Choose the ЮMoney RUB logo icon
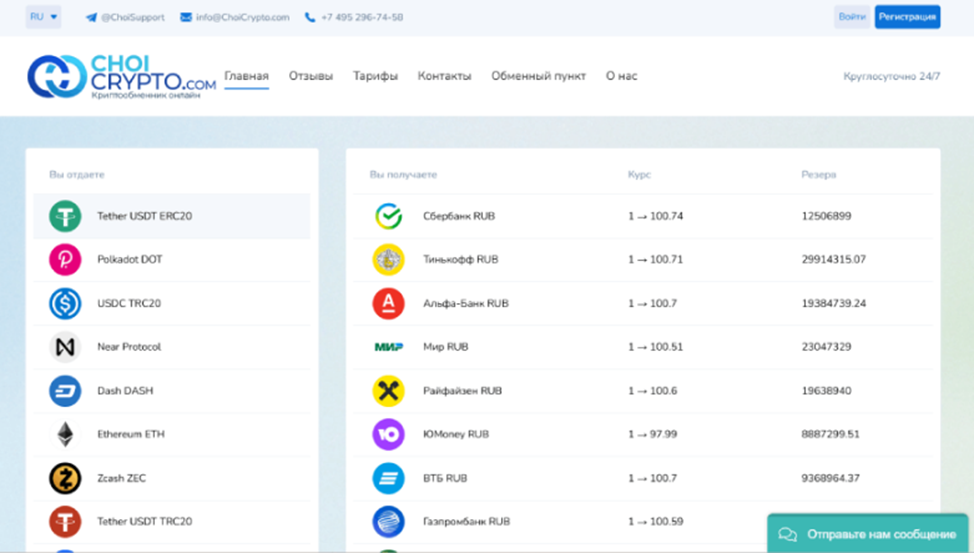 (388, 434)
